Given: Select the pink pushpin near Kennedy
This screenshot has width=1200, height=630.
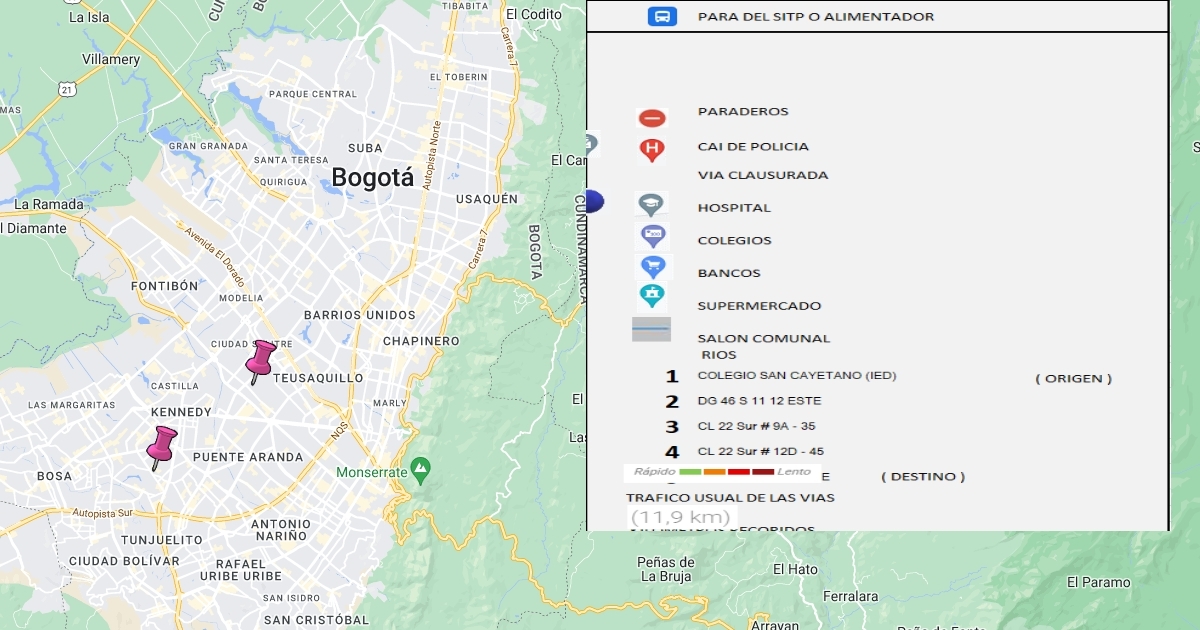Looking at the screenshot, I should (x=161, y=447).
